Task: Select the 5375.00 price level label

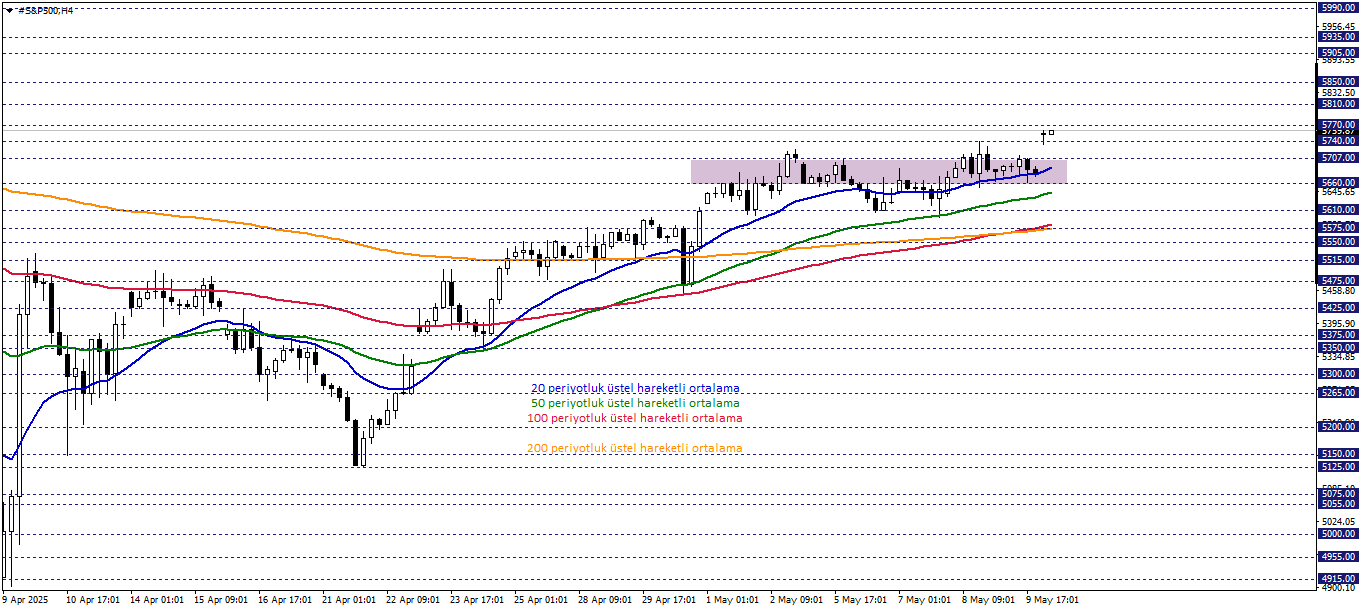Action: click(1338, 335)
